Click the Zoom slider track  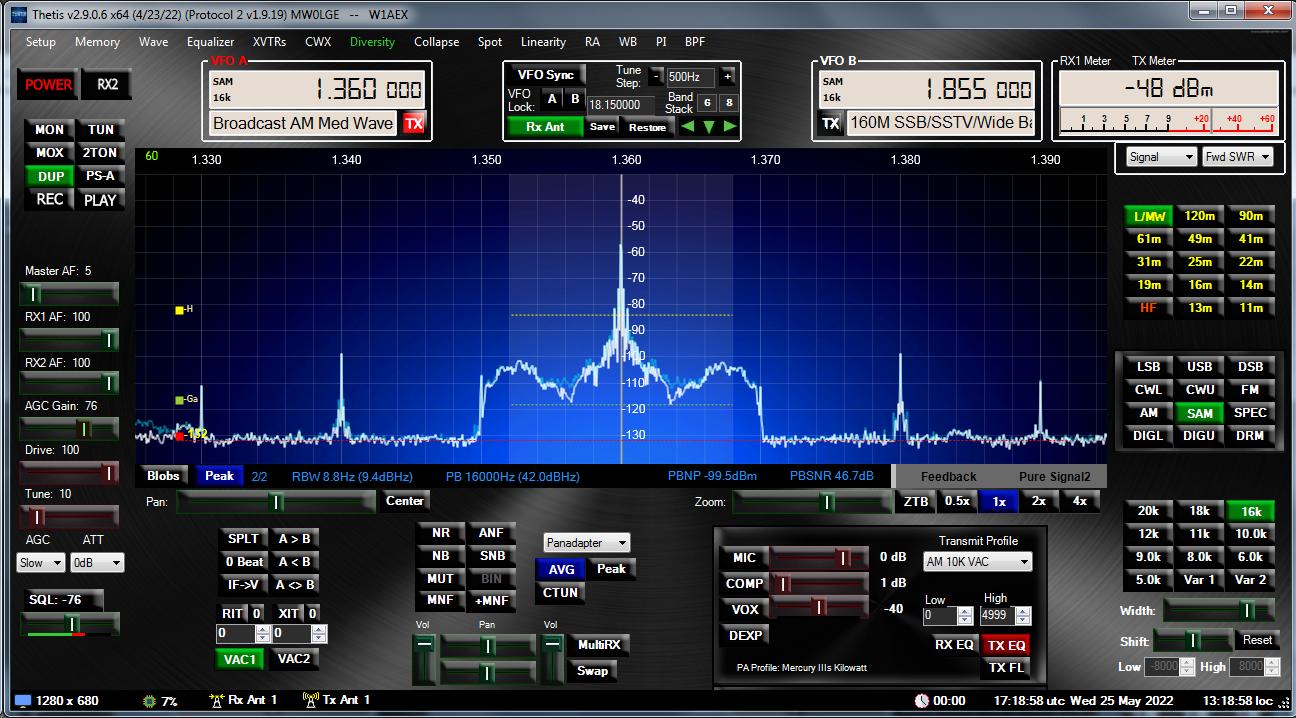(x=810, y=502)
